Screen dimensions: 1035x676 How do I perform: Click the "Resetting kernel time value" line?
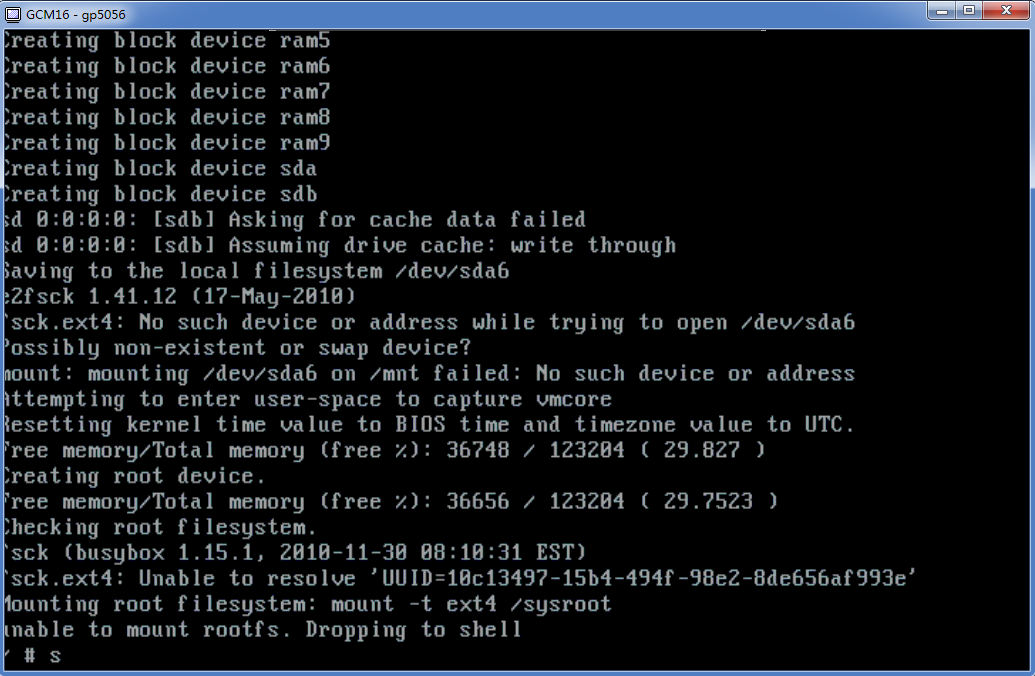(x=428, y=425)
